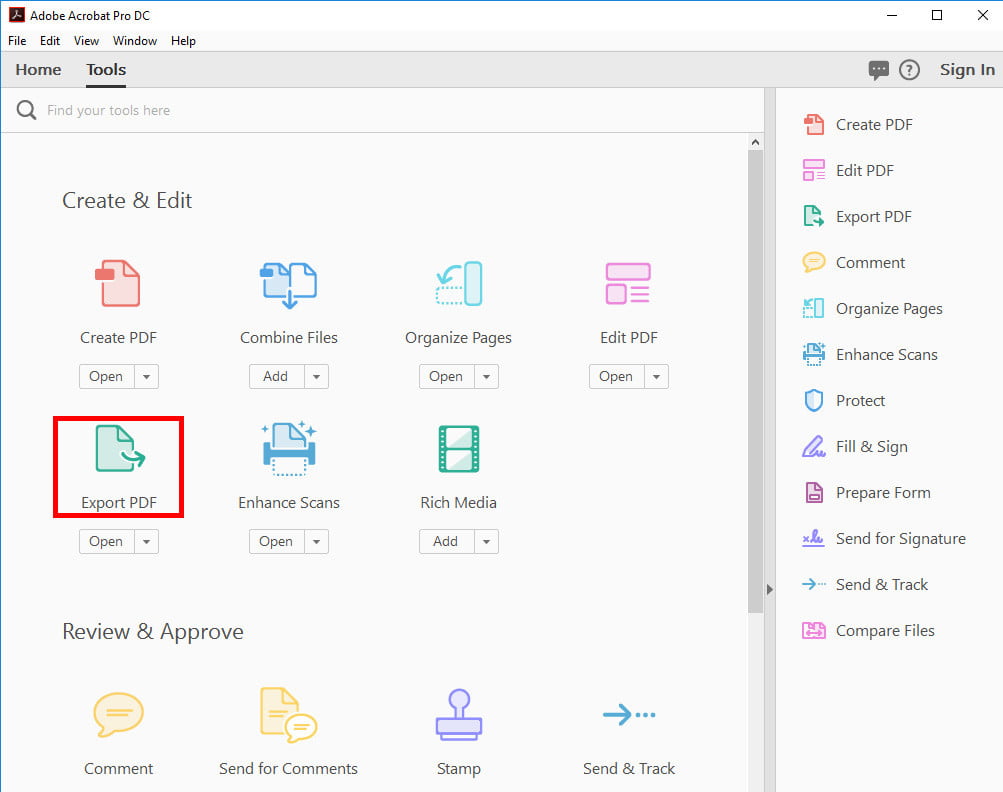
Task: Select the Enhance Scans tool icon
Action: coord(288,448)
